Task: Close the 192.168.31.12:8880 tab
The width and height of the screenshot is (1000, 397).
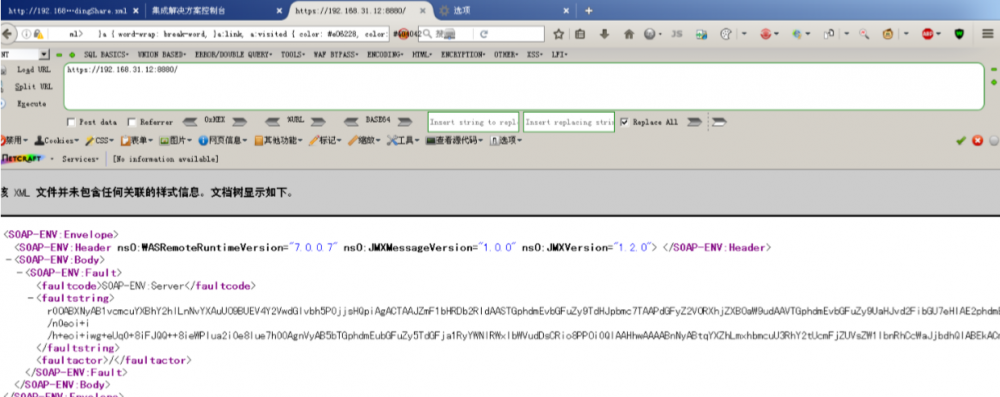Action: (422, 11)
